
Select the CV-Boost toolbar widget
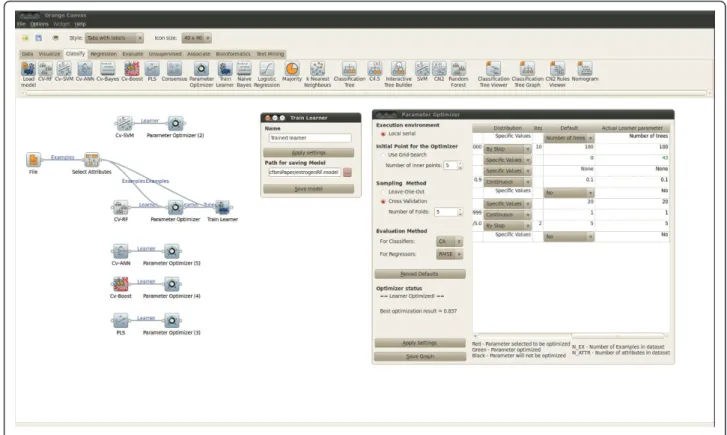(x=132, y=69)
